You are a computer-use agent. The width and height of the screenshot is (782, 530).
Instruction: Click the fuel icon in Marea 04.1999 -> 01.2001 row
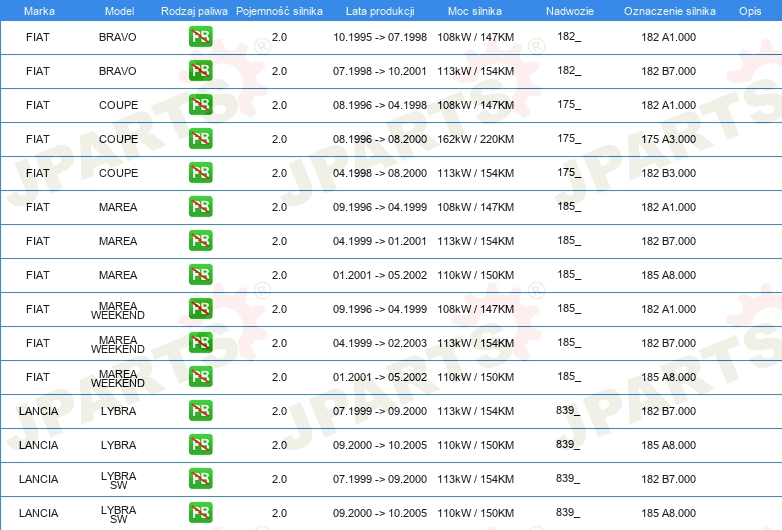click(200, 241)
